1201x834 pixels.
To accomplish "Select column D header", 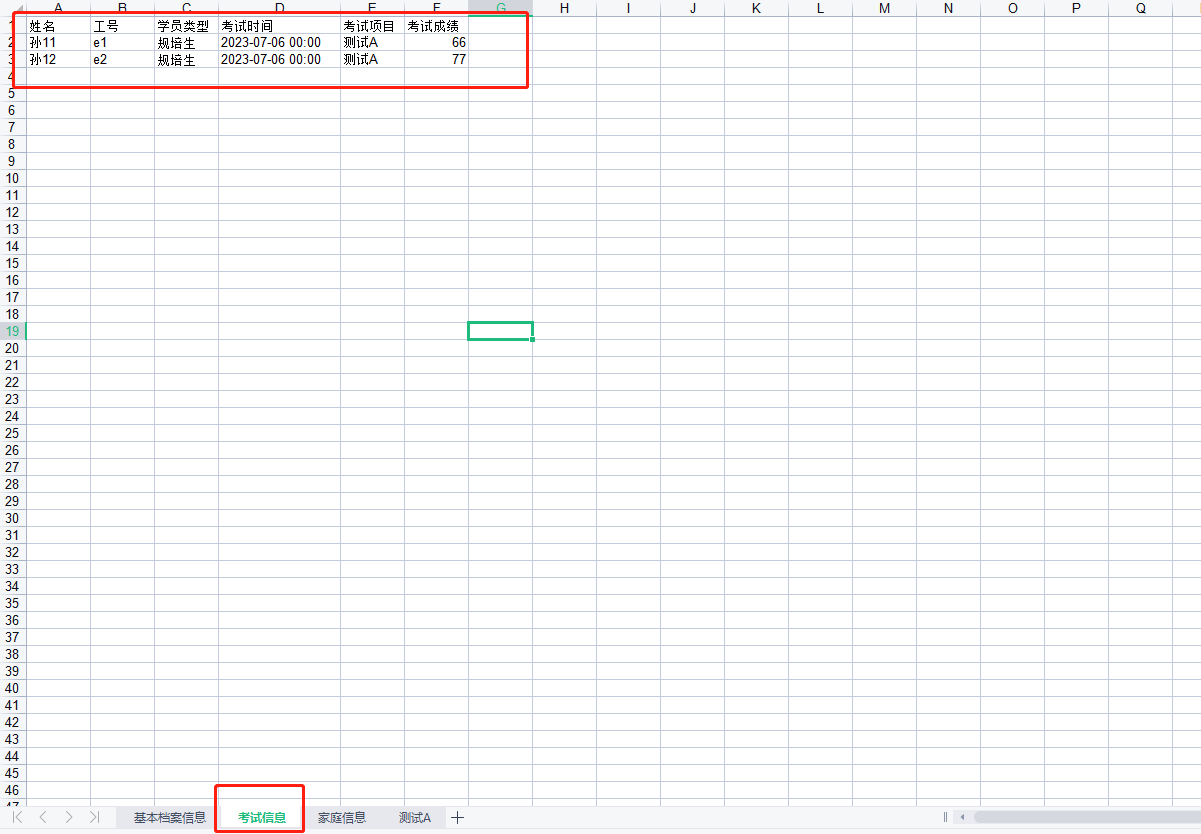I will 279,8.
